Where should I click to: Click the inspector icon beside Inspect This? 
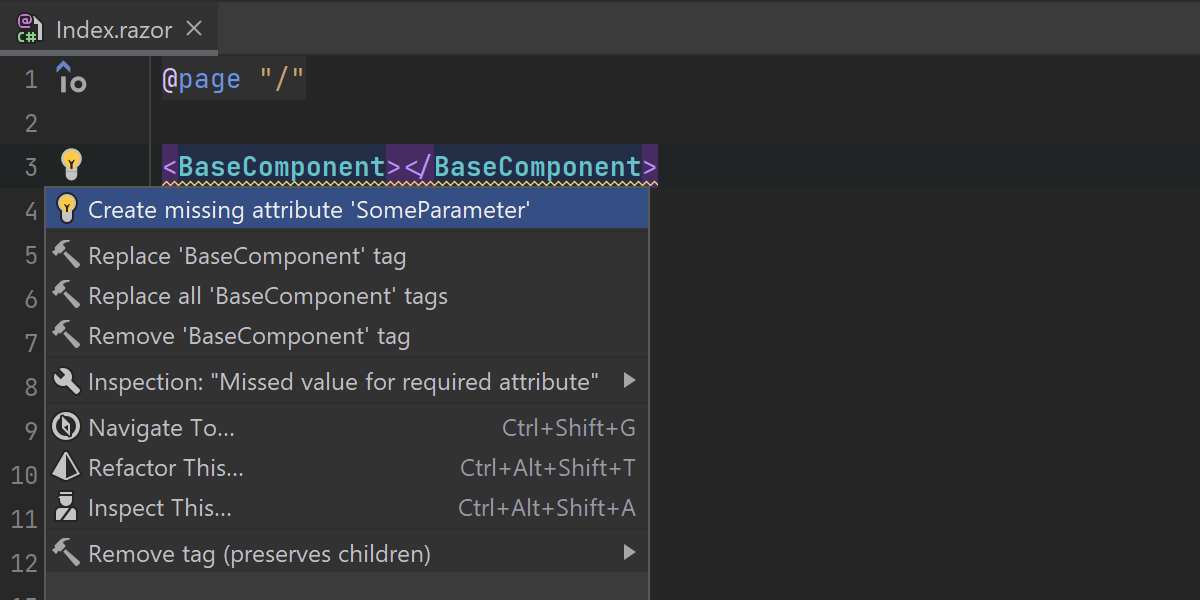coord(66,508)
